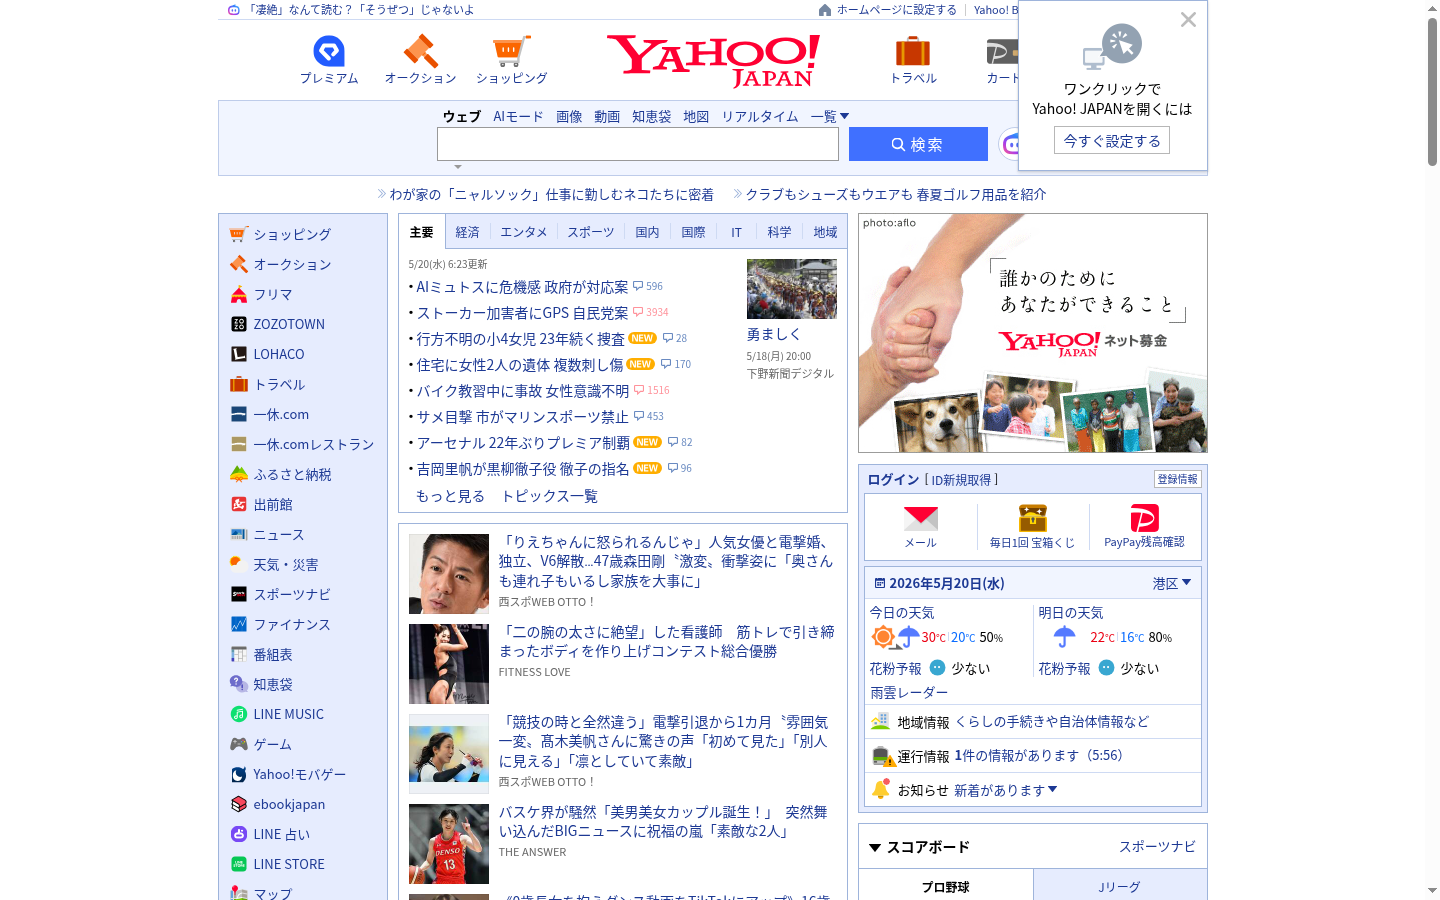Expand the 一覧 search category dropdown
The width and height of the screenshot is (1440, 900).
pos(830,116)
